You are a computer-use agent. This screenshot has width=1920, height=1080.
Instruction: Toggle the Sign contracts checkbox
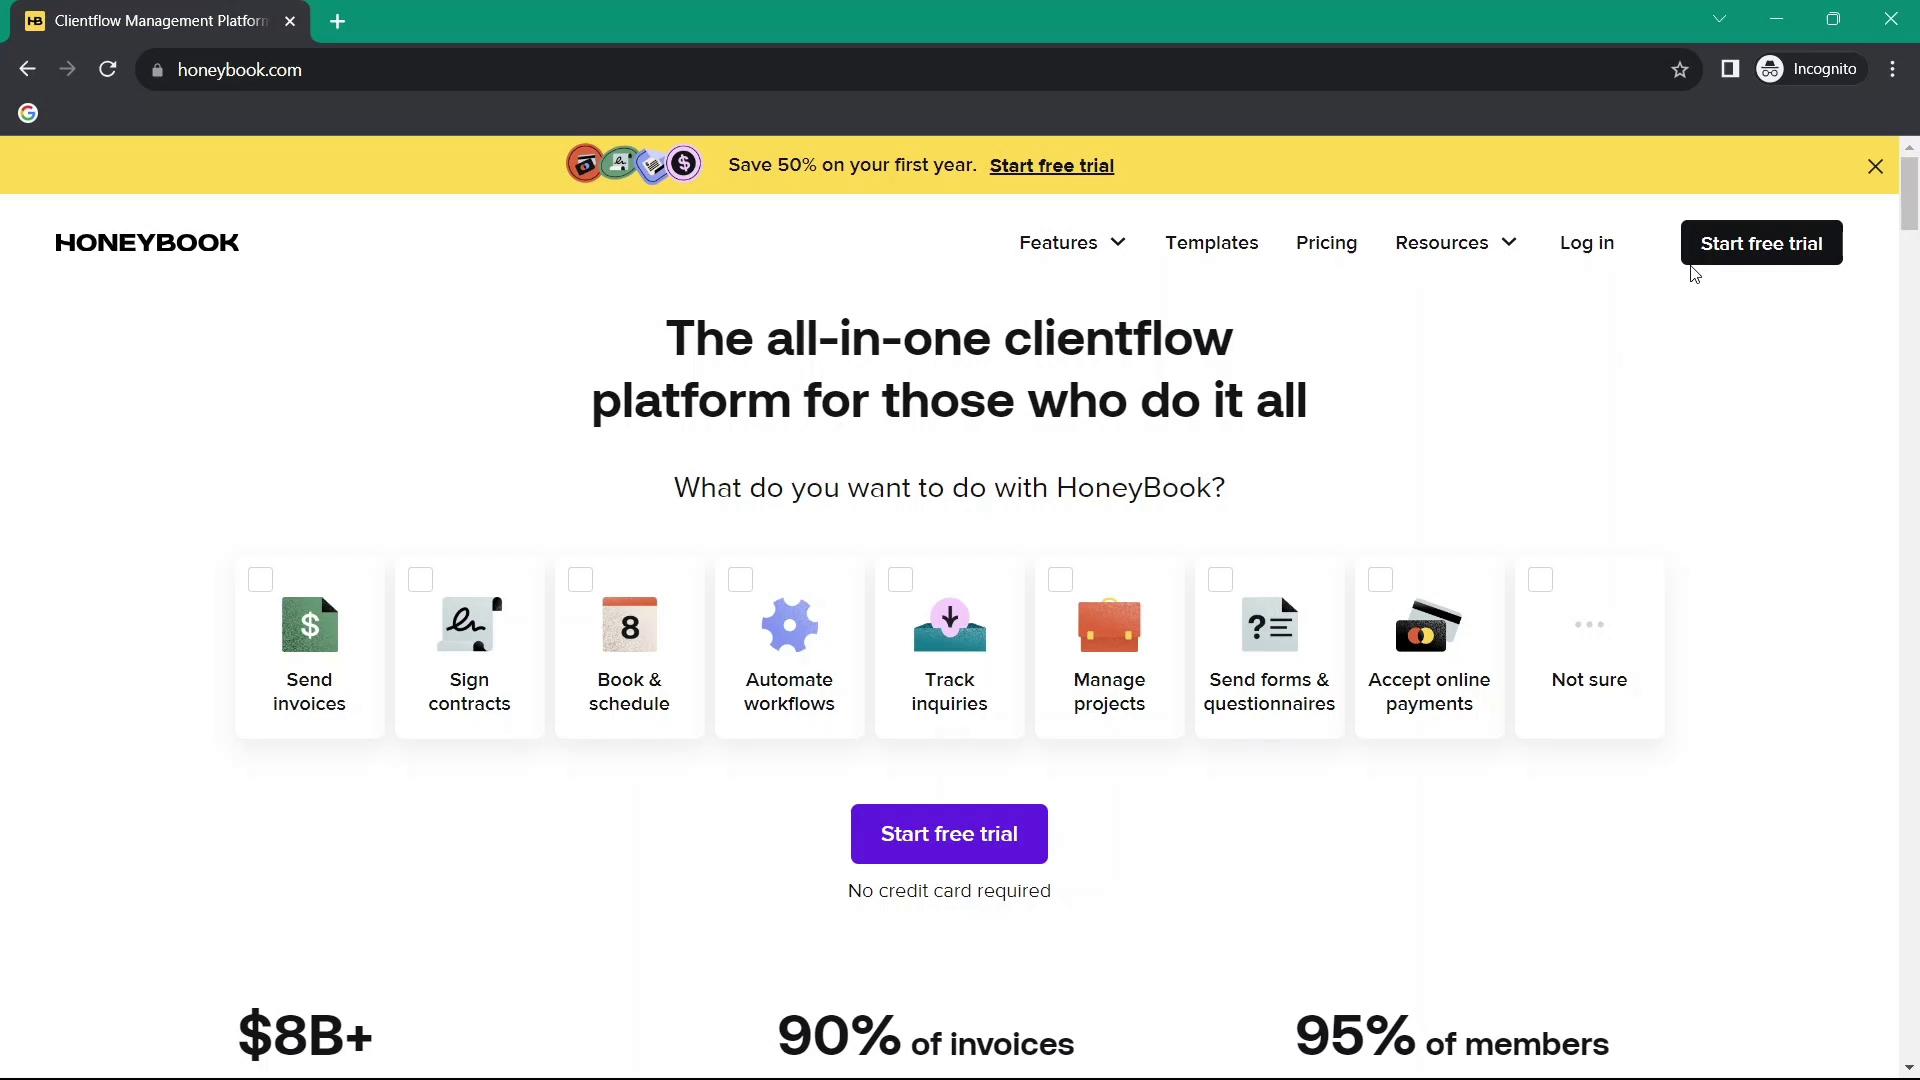[421, 580]
